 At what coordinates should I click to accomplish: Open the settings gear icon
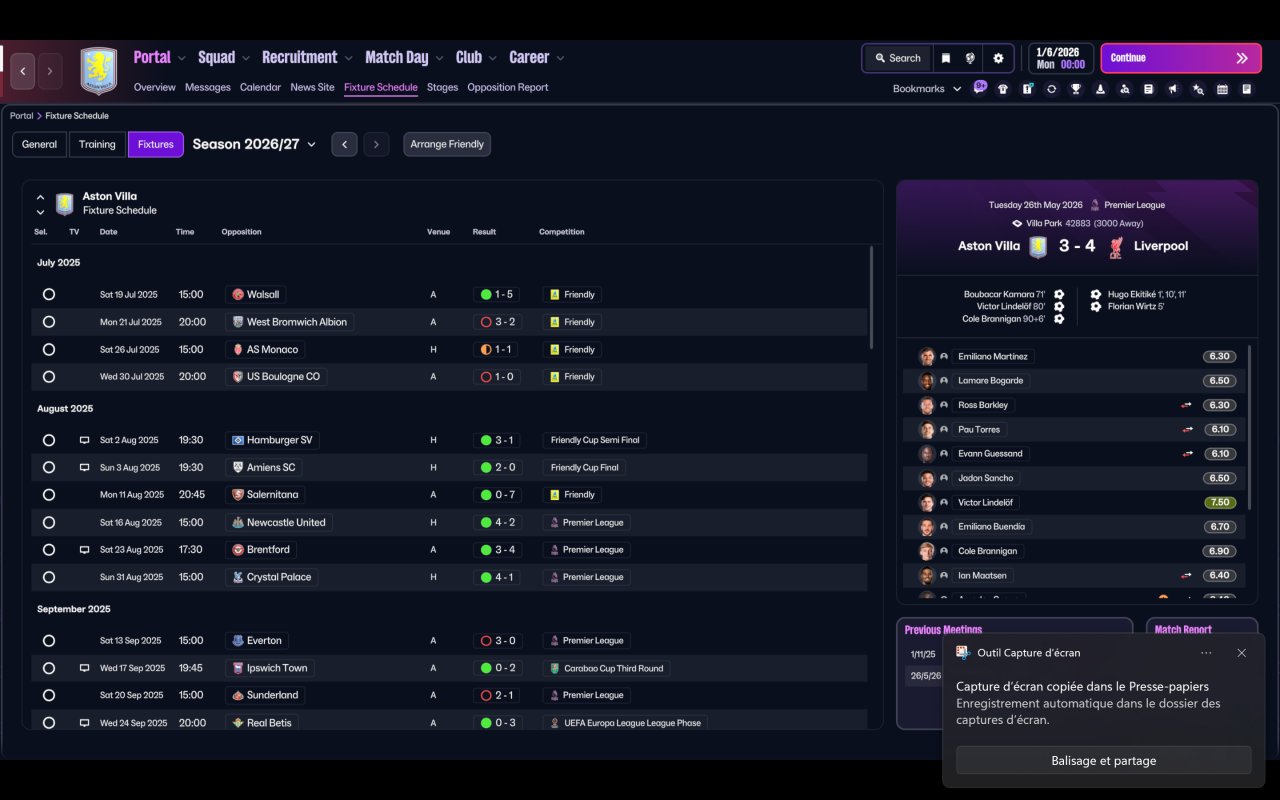tap(998, 58)
